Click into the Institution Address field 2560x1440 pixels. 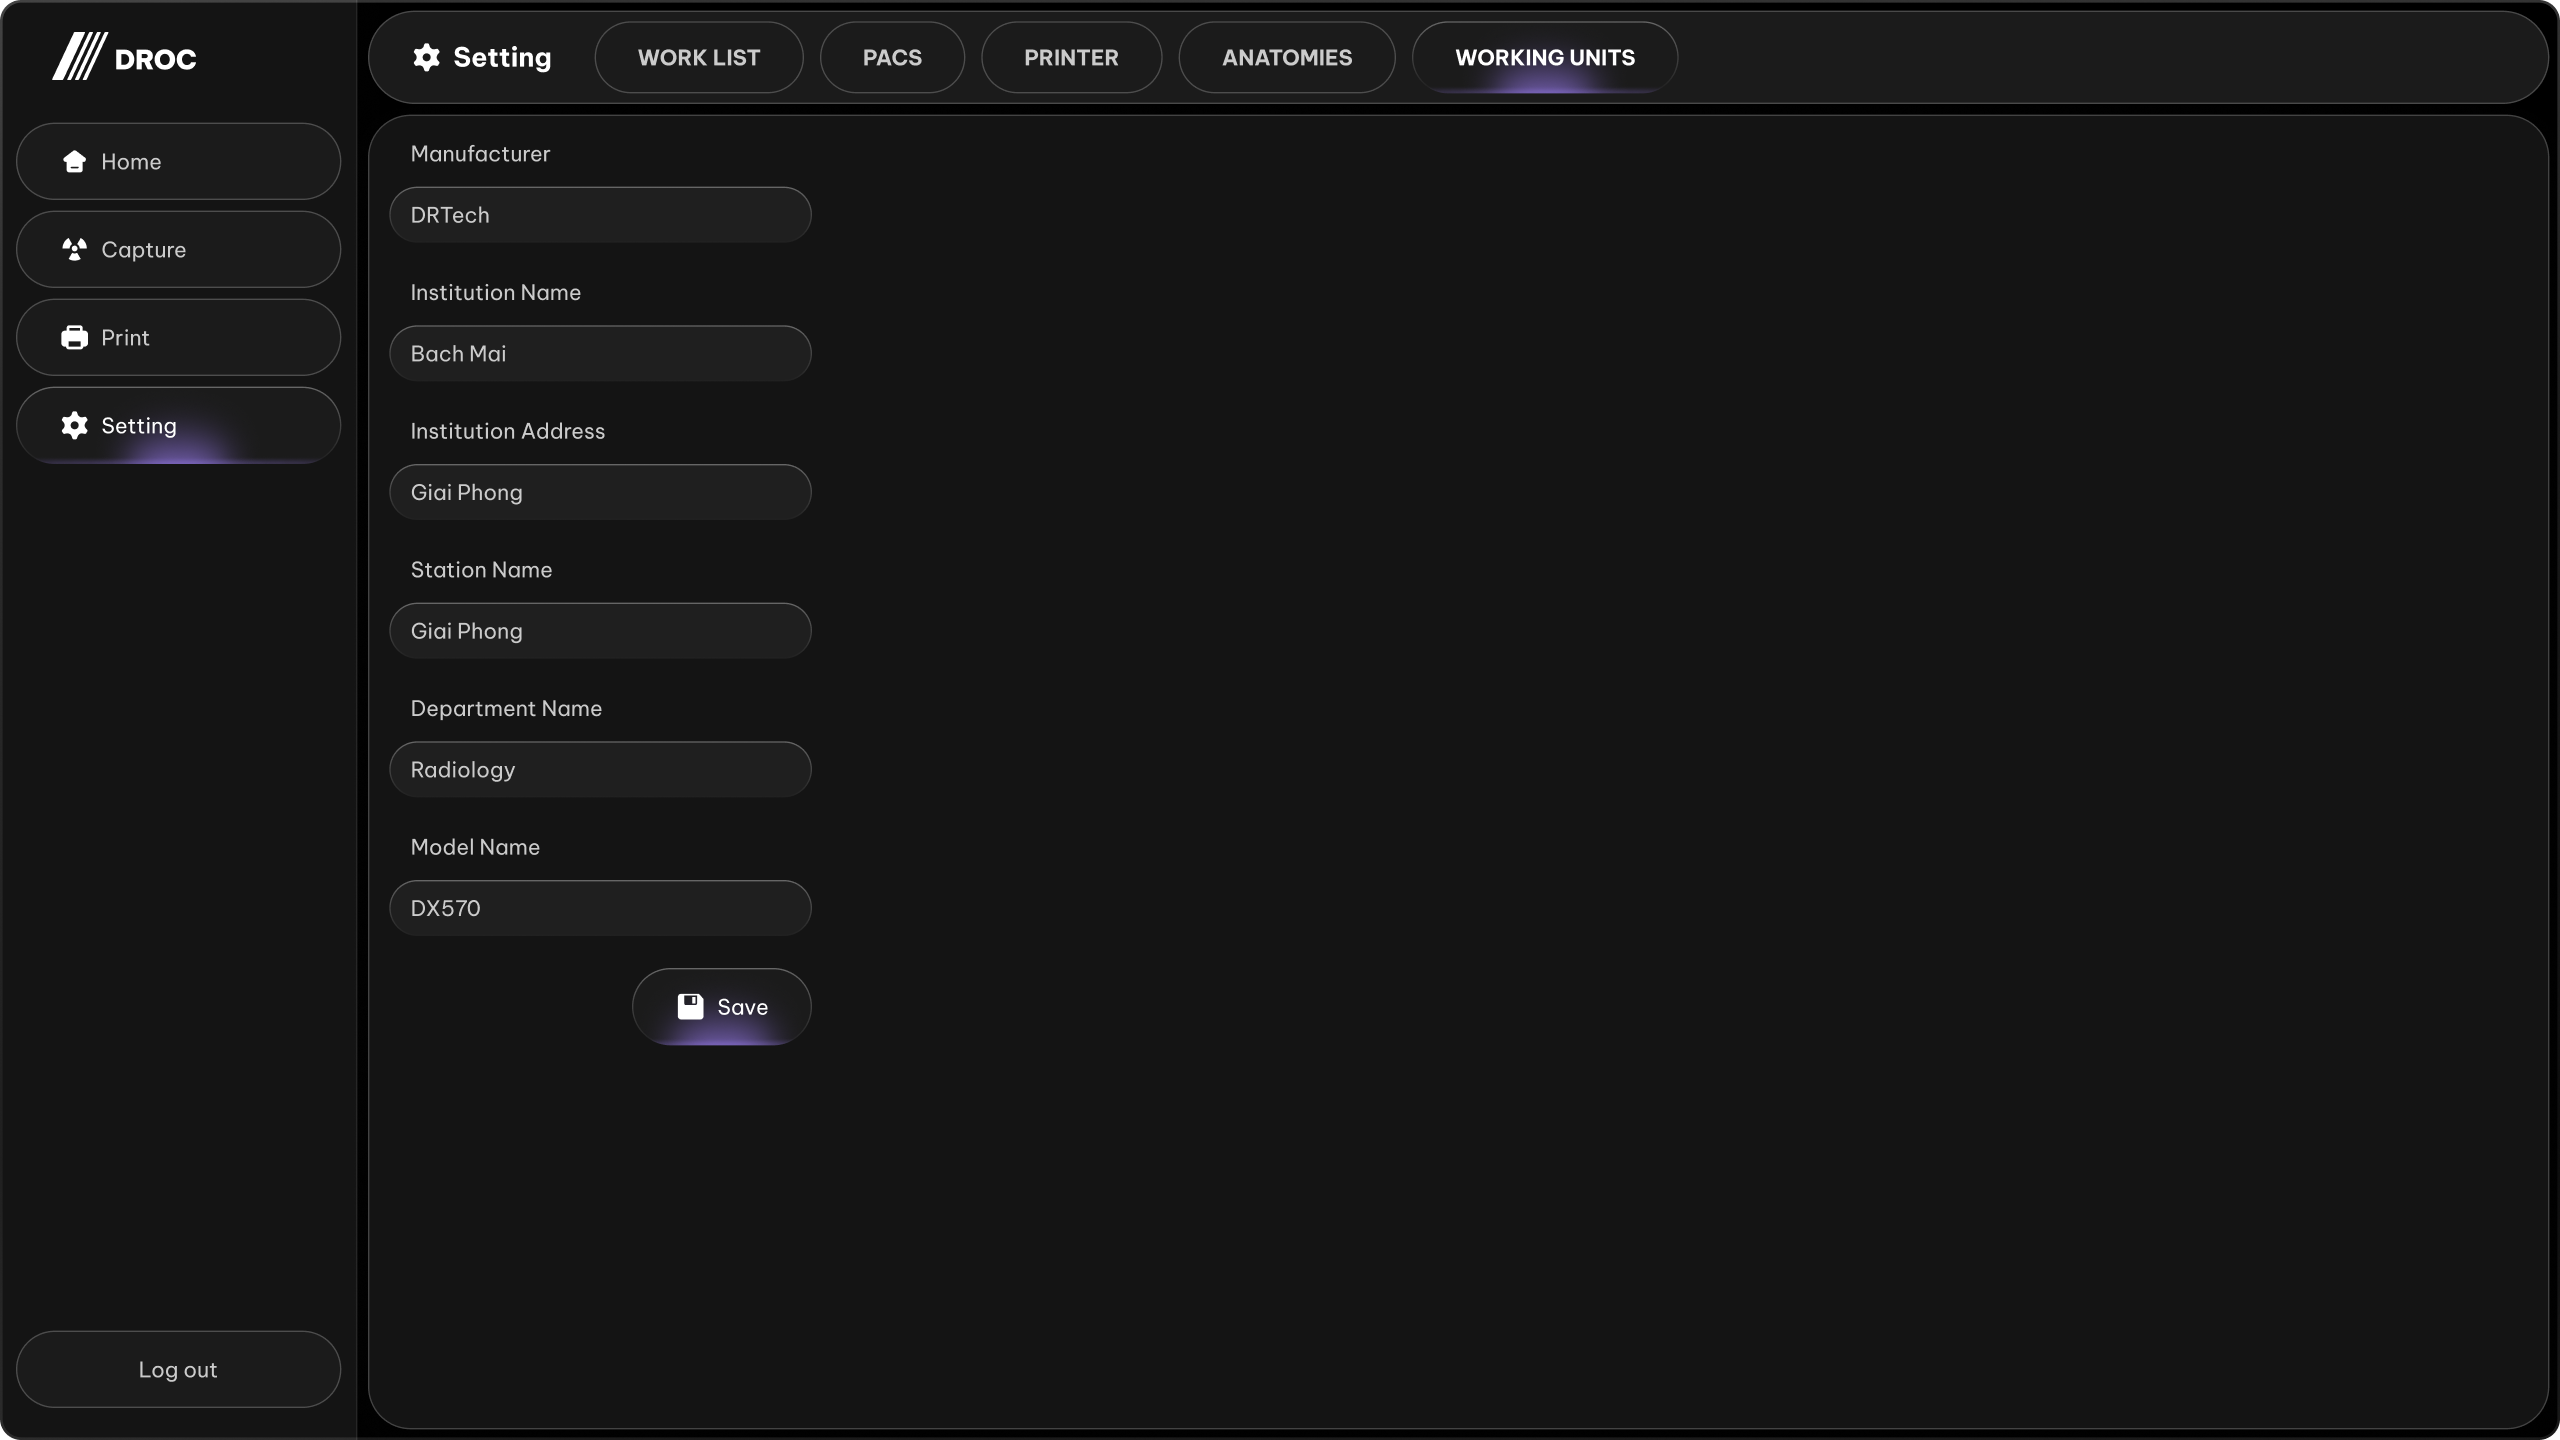(600, 492)
